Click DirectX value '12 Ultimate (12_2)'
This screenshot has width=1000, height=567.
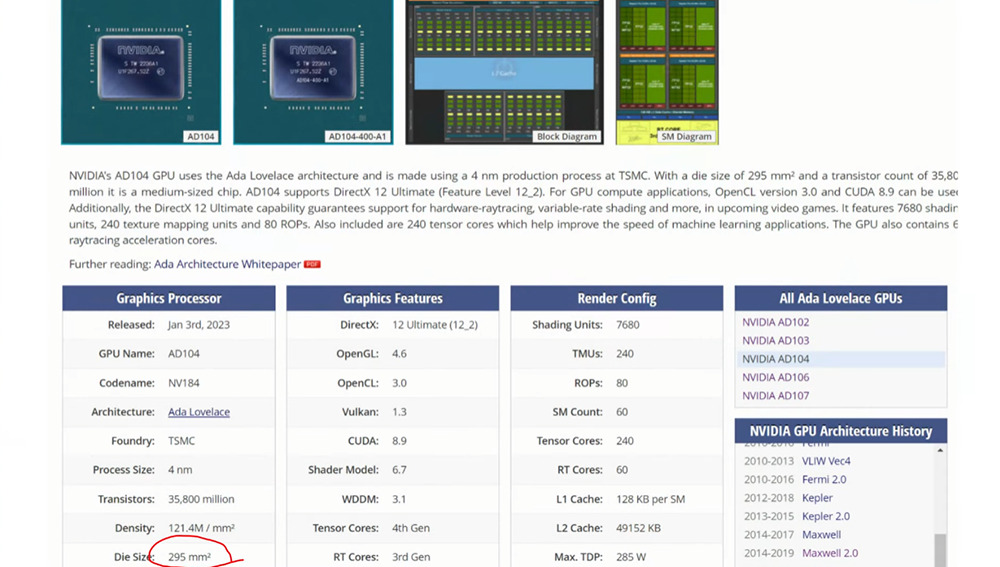click(435, 325)
